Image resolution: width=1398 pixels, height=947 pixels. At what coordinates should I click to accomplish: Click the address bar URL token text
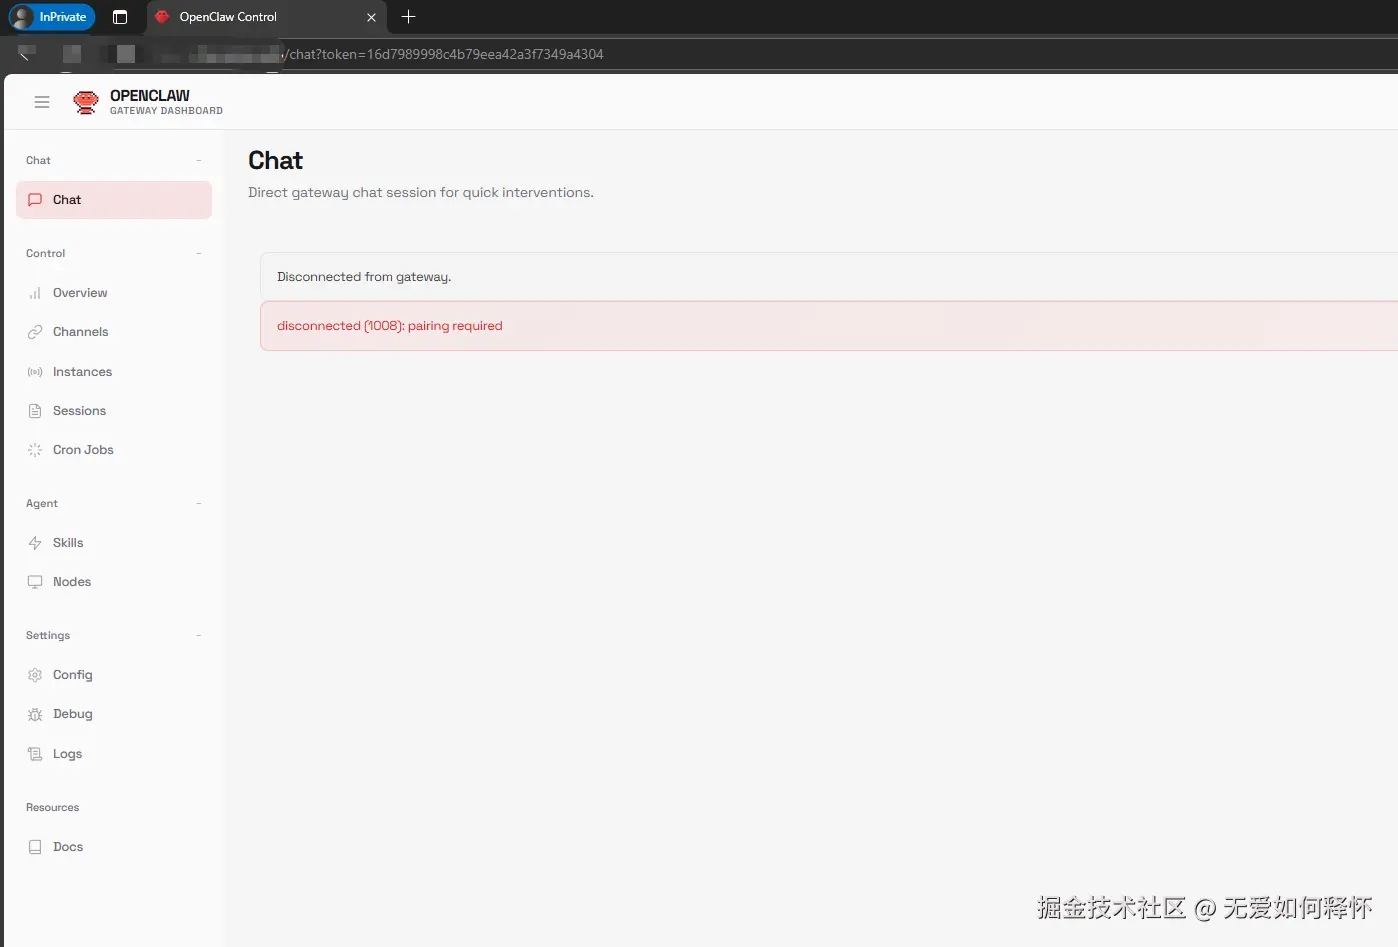(x=446, y=54)
